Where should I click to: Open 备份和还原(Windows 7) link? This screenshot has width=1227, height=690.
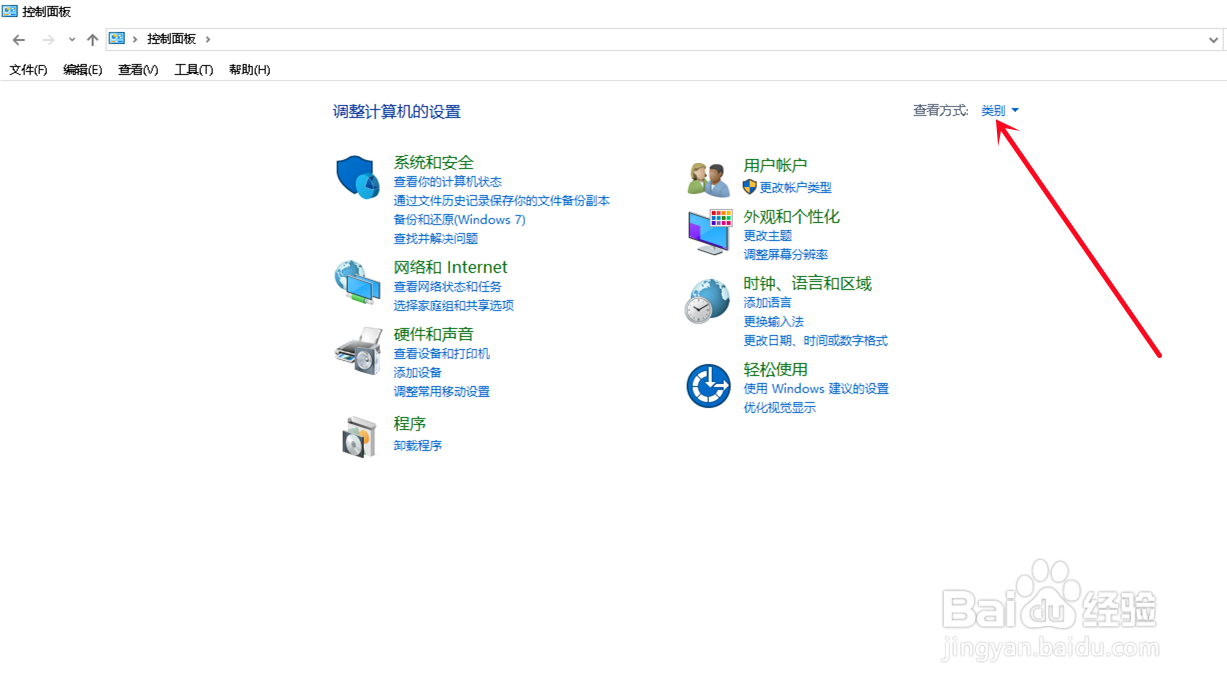click(460, 220)
